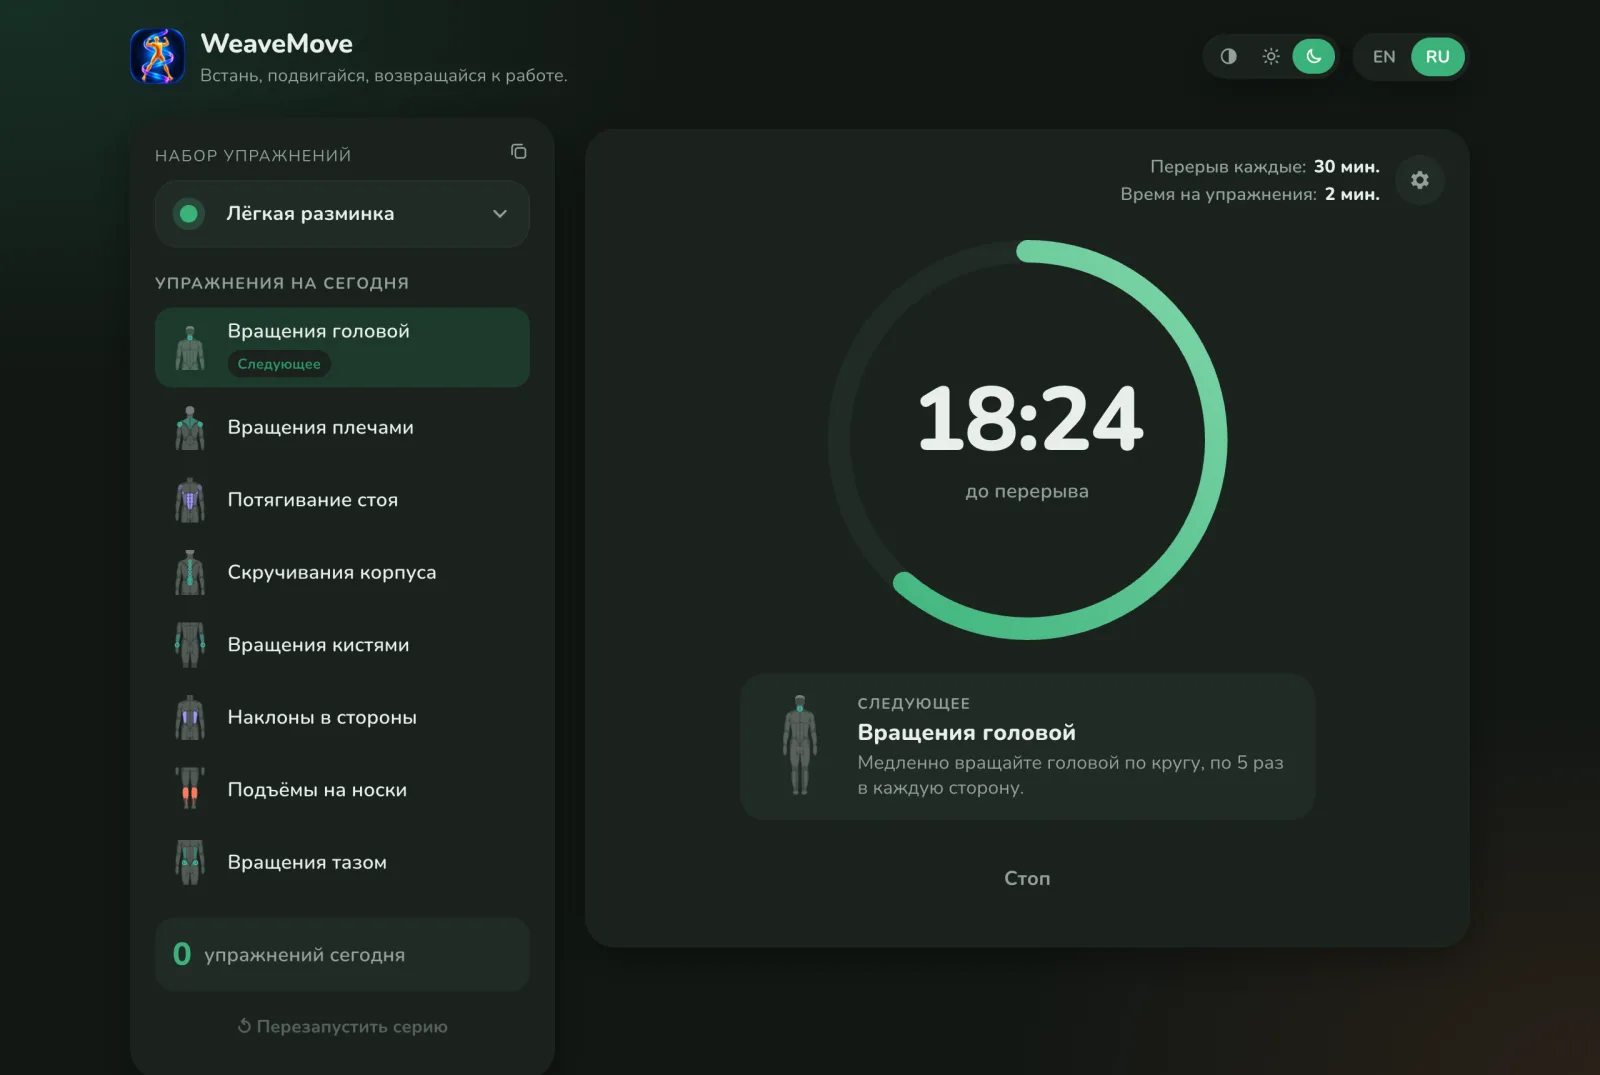The image size is (1600, 1075).
Task: Select the Вращения тазом exercise
Action: 342,863
